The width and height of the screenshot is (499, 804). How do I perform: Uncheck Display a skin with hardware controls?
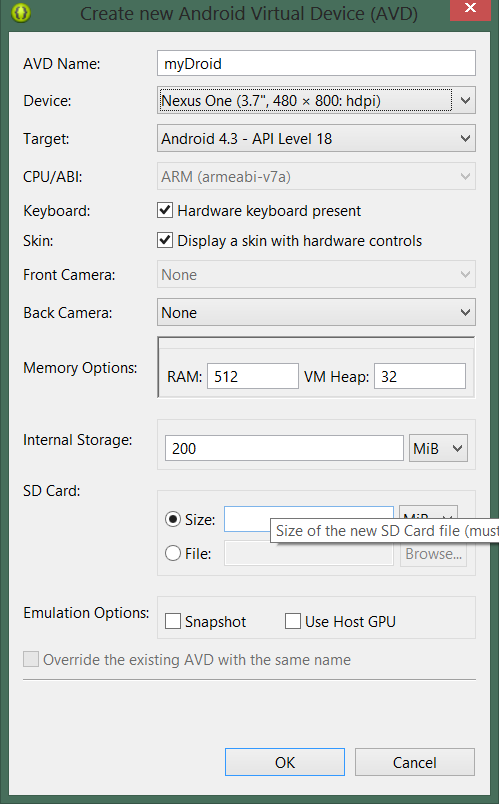(165, 240)
